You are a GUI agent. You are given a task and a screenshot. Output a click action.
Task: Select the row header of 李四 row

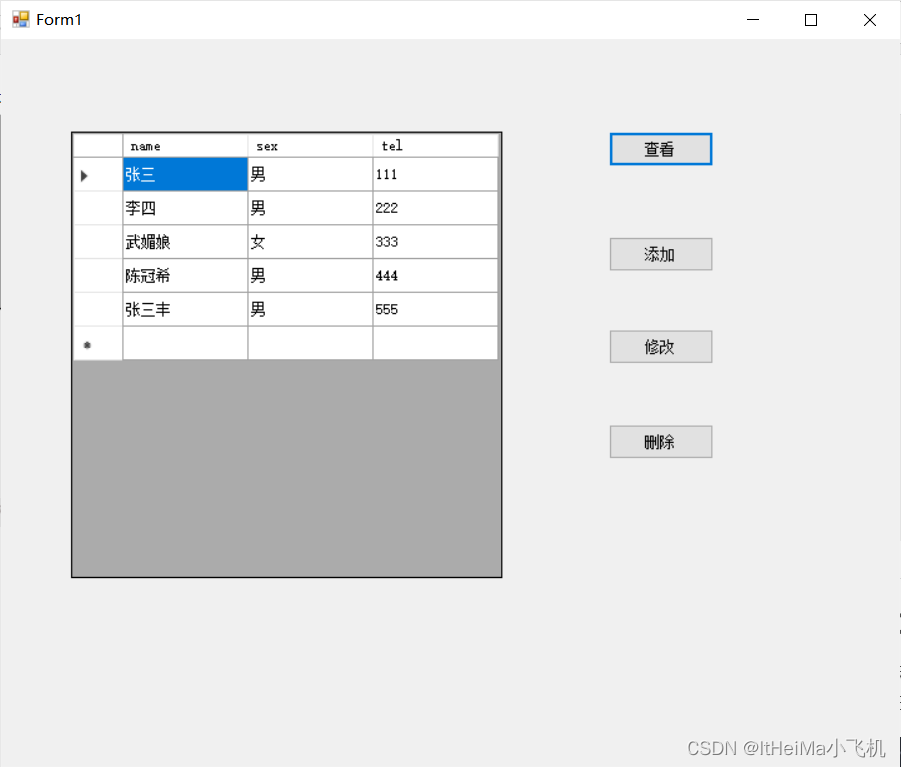point(98,208)
